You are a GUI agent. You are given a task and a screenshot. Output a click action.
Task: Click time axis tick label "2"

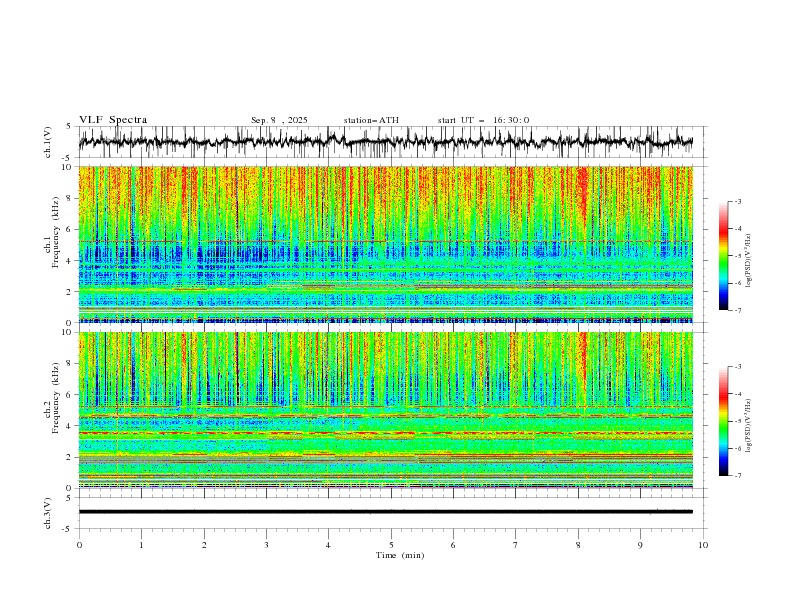point(204,545)
